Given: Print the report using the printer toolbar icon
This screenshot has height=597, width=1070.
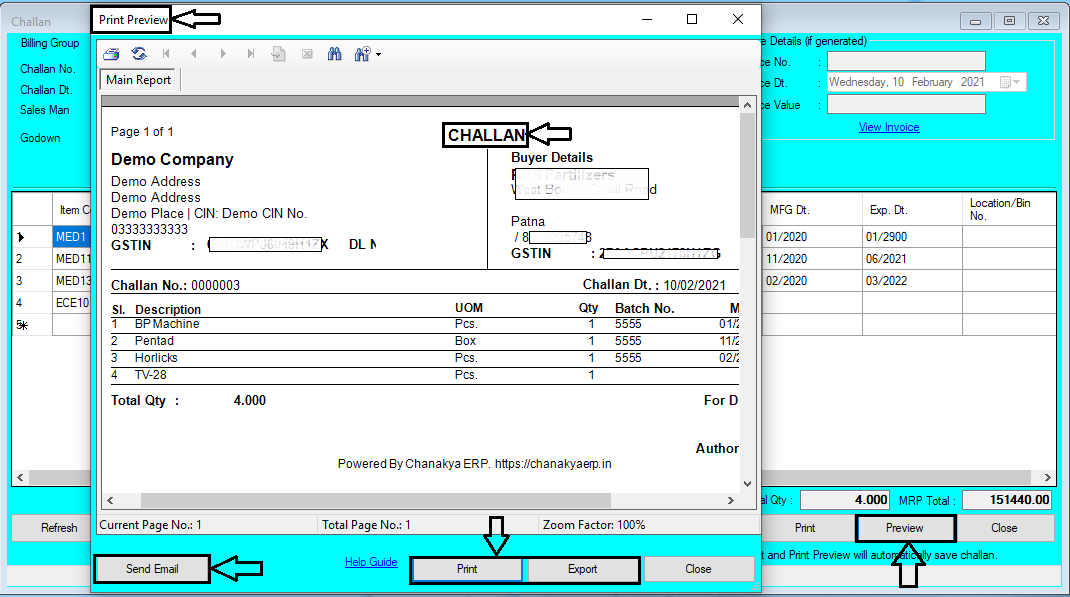Looking at the screenshot, I should (110, 53).
